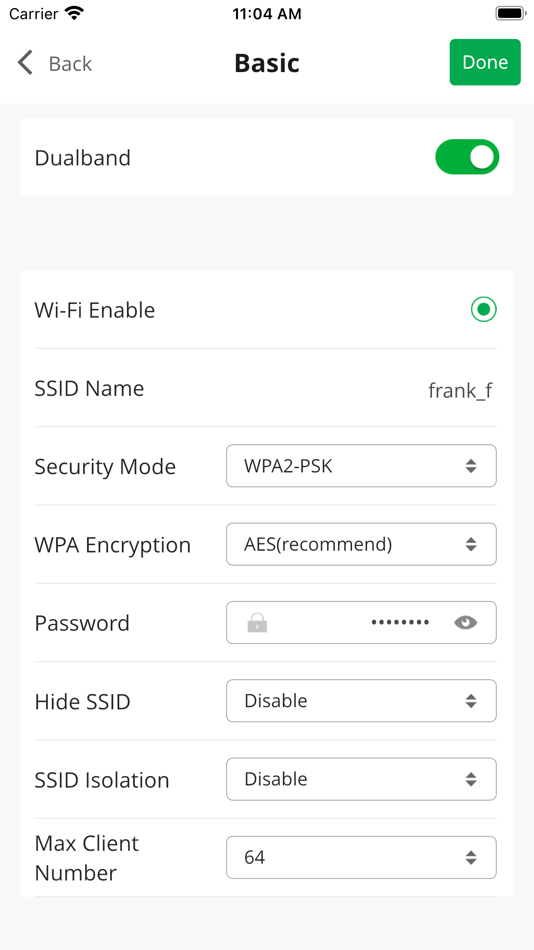
Task: Tap the back chevron arrow icon
Action: [x=25, y=62]
